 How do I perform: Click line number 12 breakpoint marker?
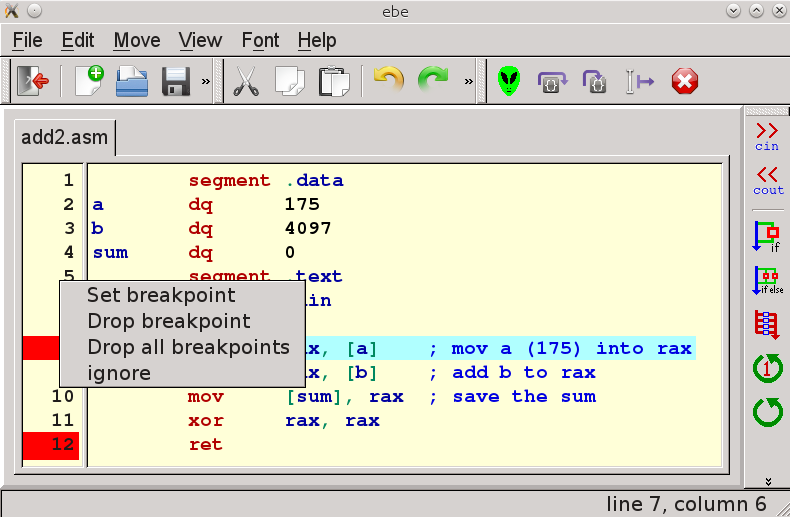51,445
